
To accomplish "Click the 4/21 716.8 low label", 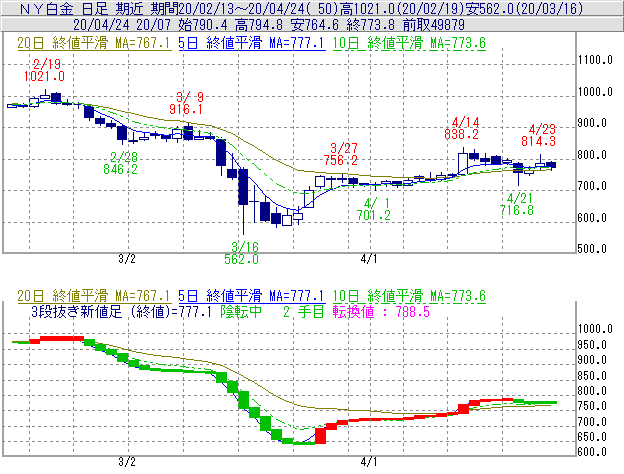I will pyautogui.click(x=517, y=204).
